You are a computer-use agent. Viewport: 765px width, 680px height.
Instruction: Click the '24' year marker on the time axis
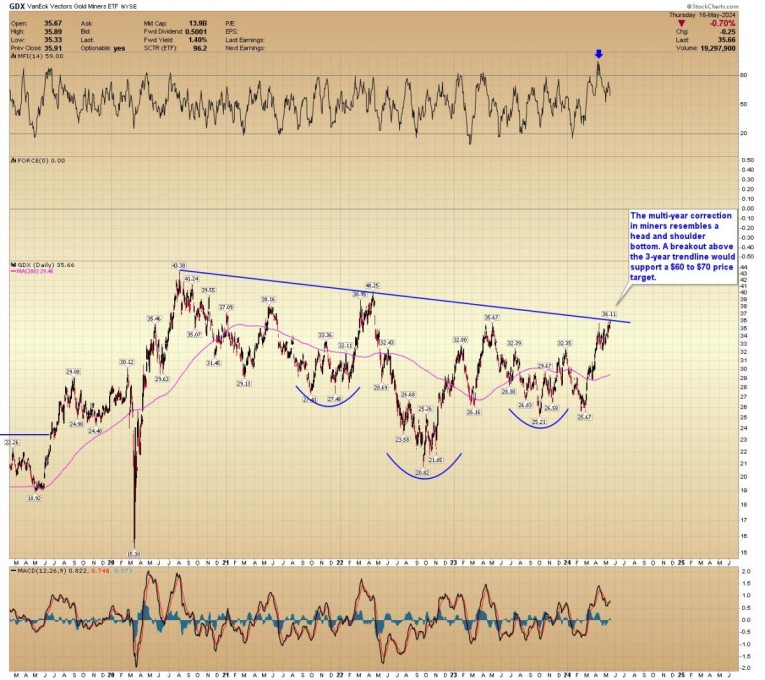tap(565, 563)
